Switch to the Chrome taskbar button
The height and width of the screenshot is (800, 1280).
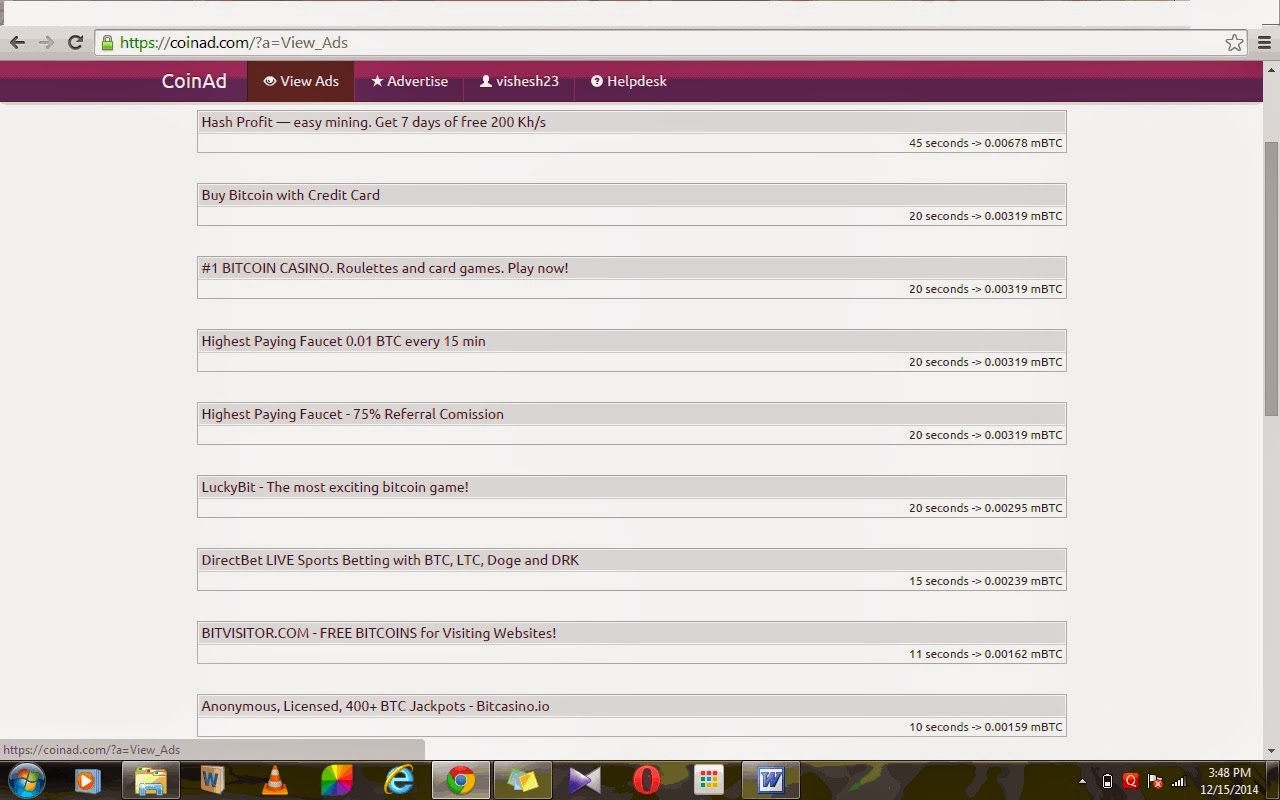click(460, 780)
